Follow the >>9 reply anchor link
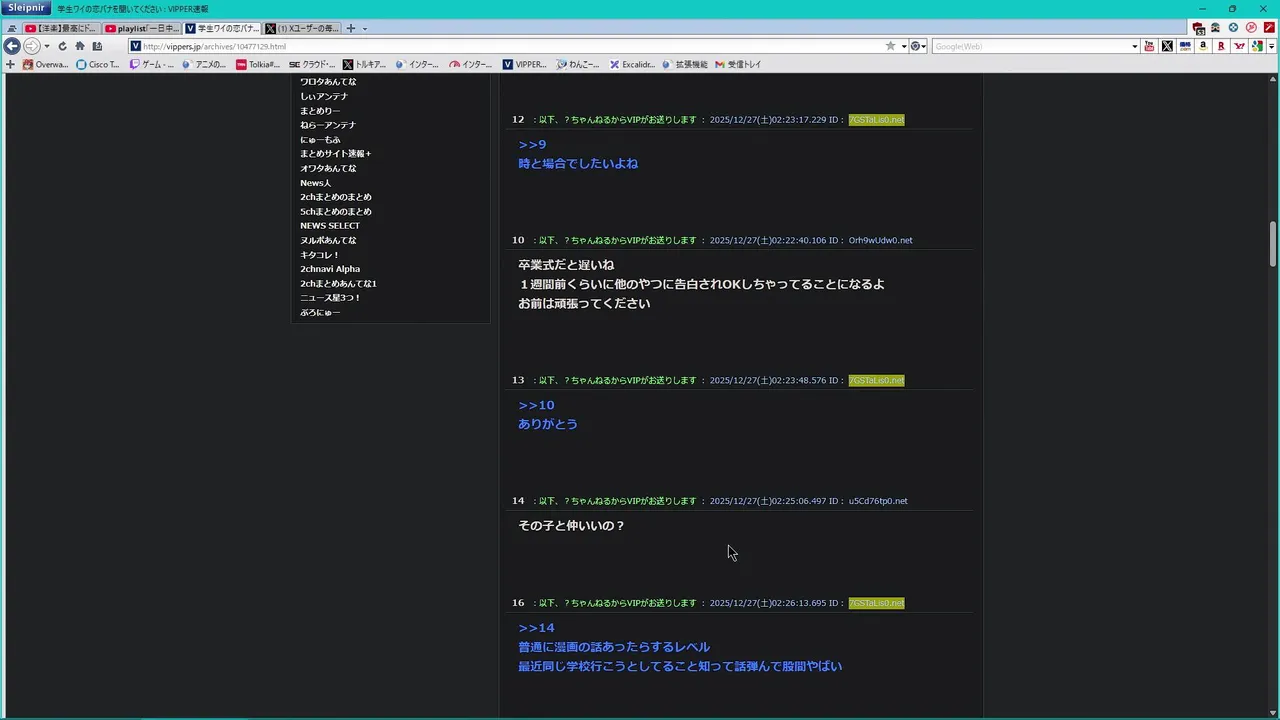 (x=532, y=145)
